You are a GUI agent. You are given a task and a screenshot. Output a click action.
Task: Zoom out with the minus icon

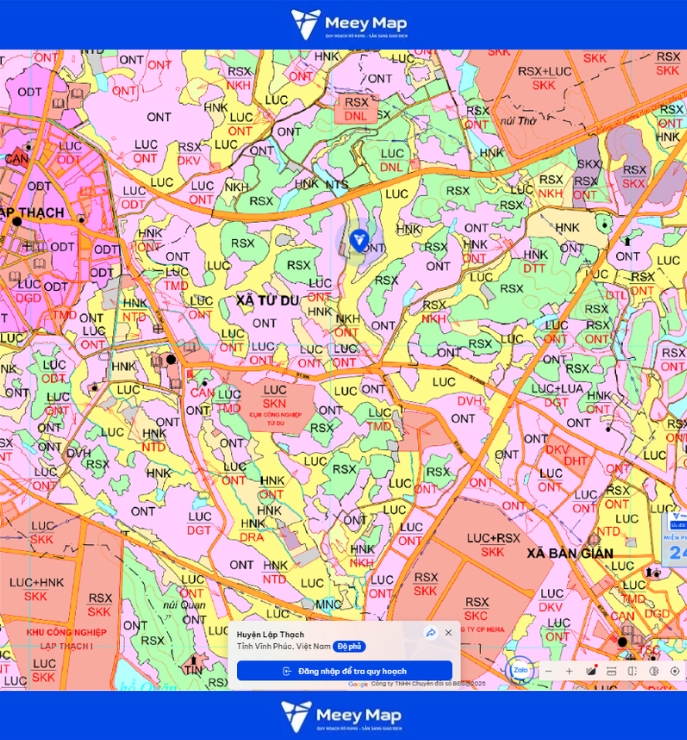tap(548, 671)
